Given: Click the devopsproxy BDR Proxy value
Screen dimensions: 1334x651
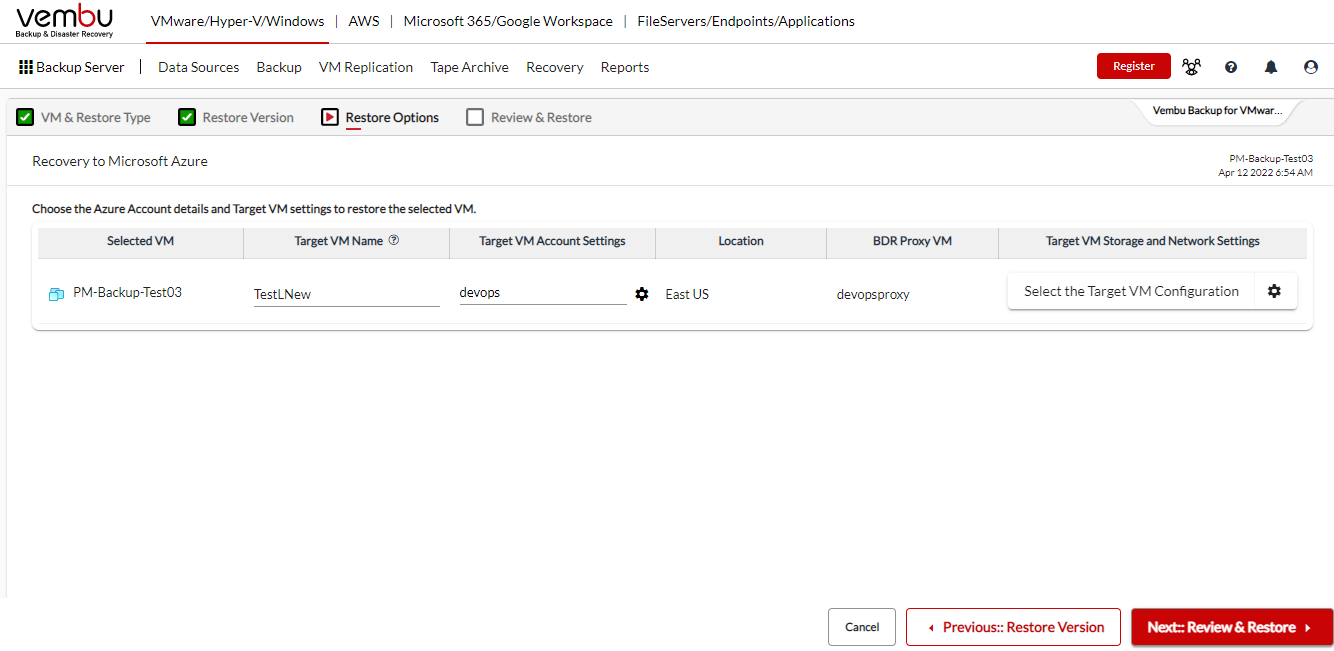Looking at the screenshot, I should point(873,294).
